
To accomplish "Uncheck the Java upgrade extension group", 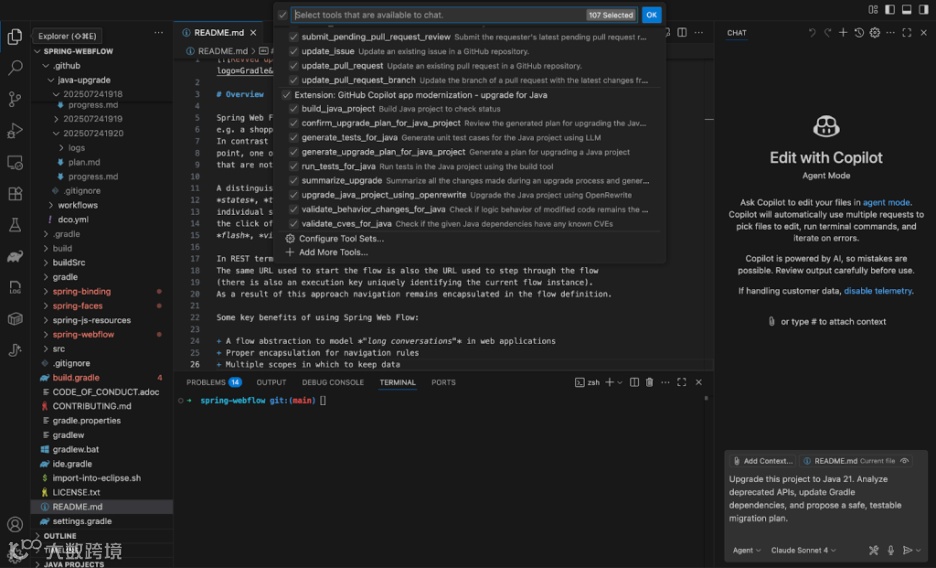I will pos(287,95).
